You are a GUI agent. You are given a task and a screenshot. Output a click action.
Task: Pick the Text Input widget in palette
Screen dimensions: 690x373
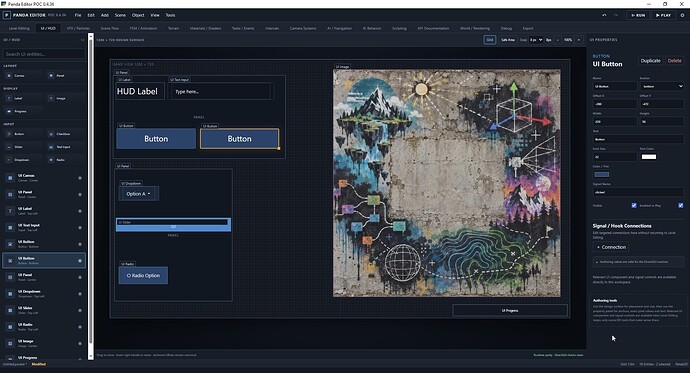click(x=65, y=147)
